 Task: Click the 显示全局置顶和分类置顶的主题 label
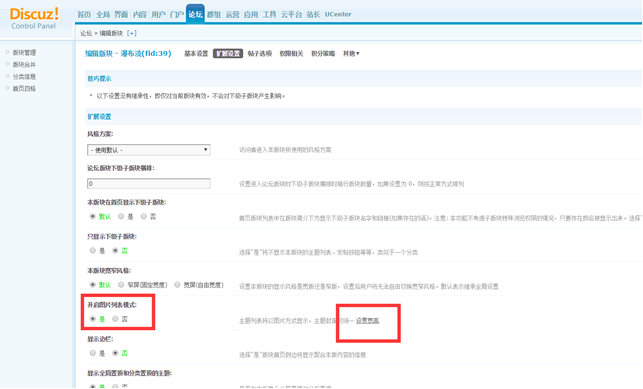pyautogui.click(x=129, y=373)
